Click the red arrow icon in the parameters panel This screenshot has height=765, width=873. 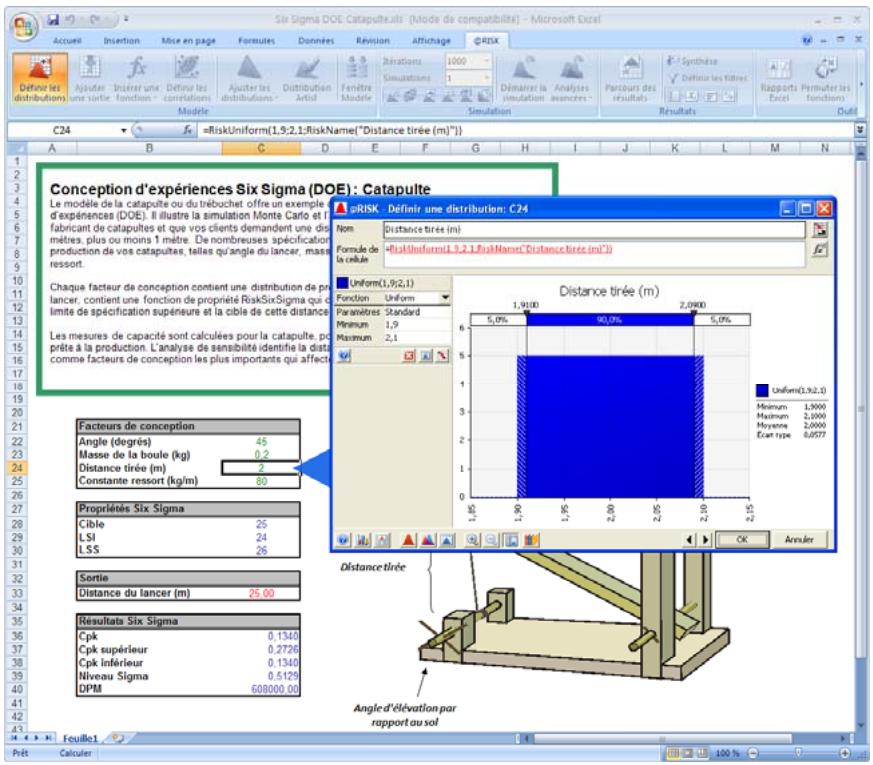(442, 355)
